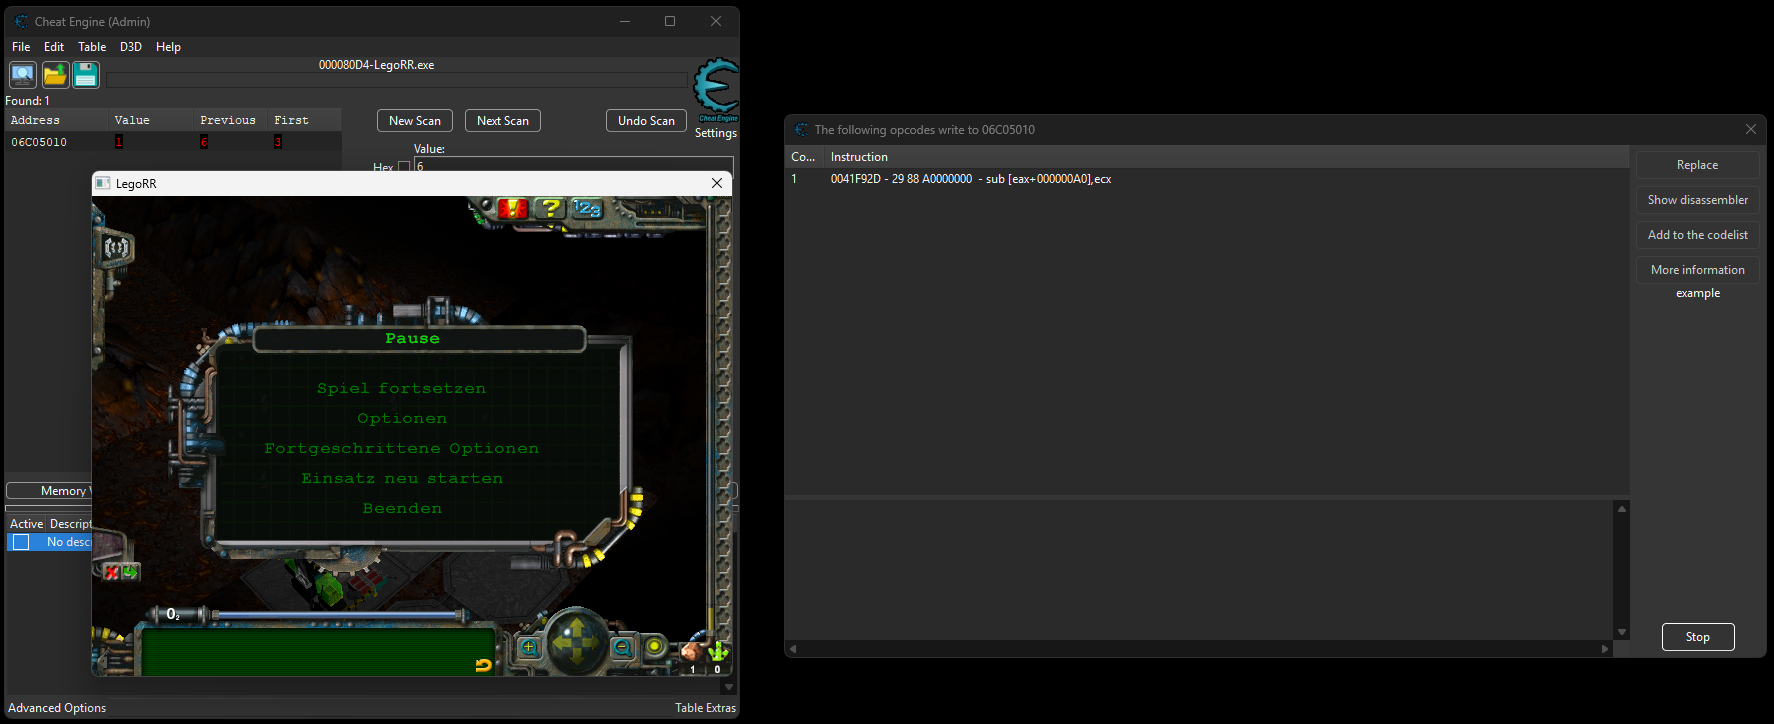Click the Stop button in the opcodes window
The width and height of the screenshot is (1774, 724).
tap(1698, 637)
